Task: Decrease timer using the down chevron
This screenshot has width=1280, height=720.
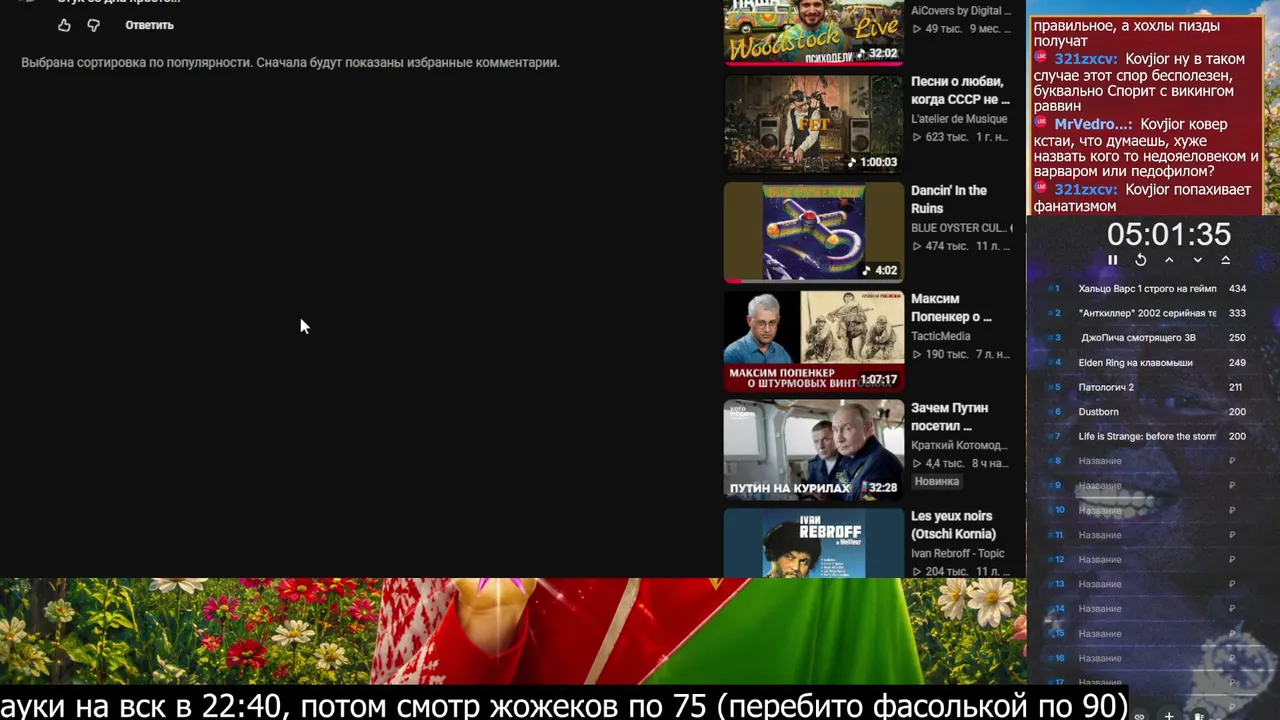Action: [1197, 260]
